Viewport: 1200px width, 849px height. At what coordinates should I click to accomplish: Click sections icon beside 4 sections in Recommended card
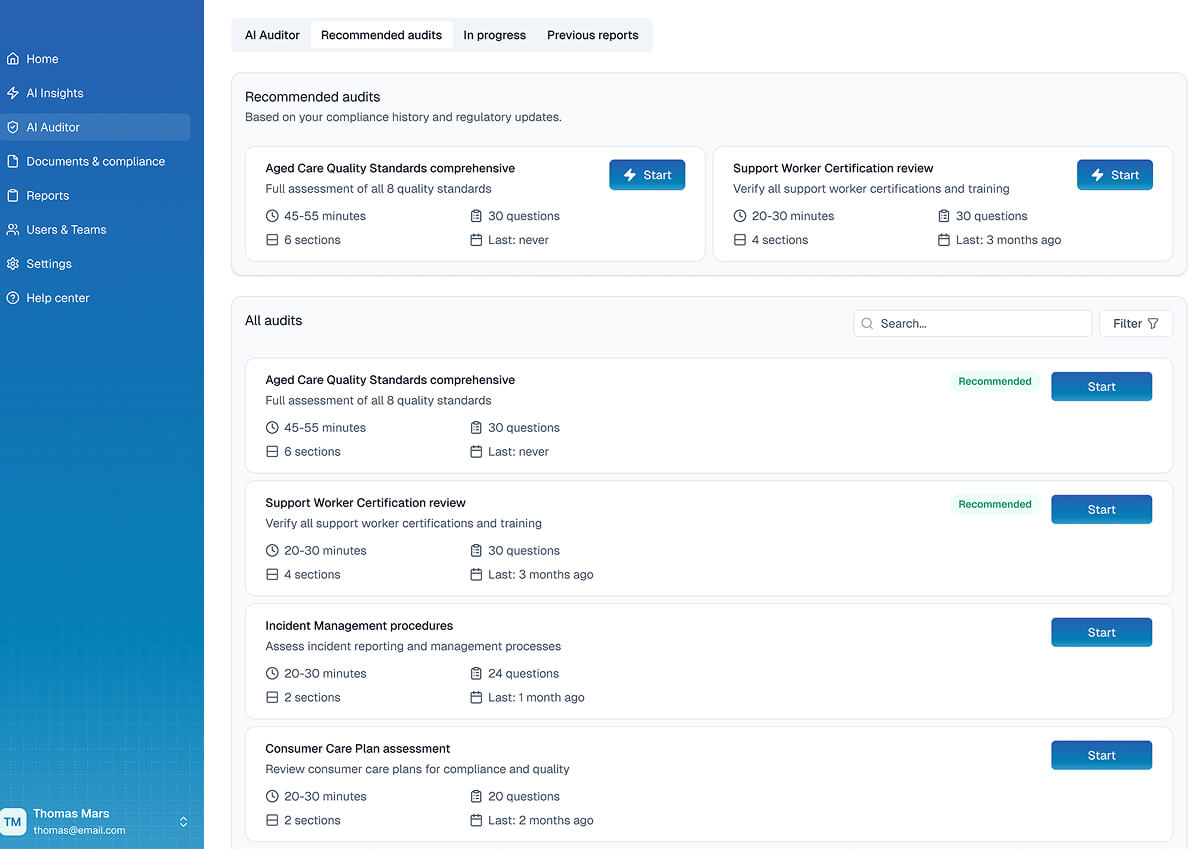tap(740, 240)
